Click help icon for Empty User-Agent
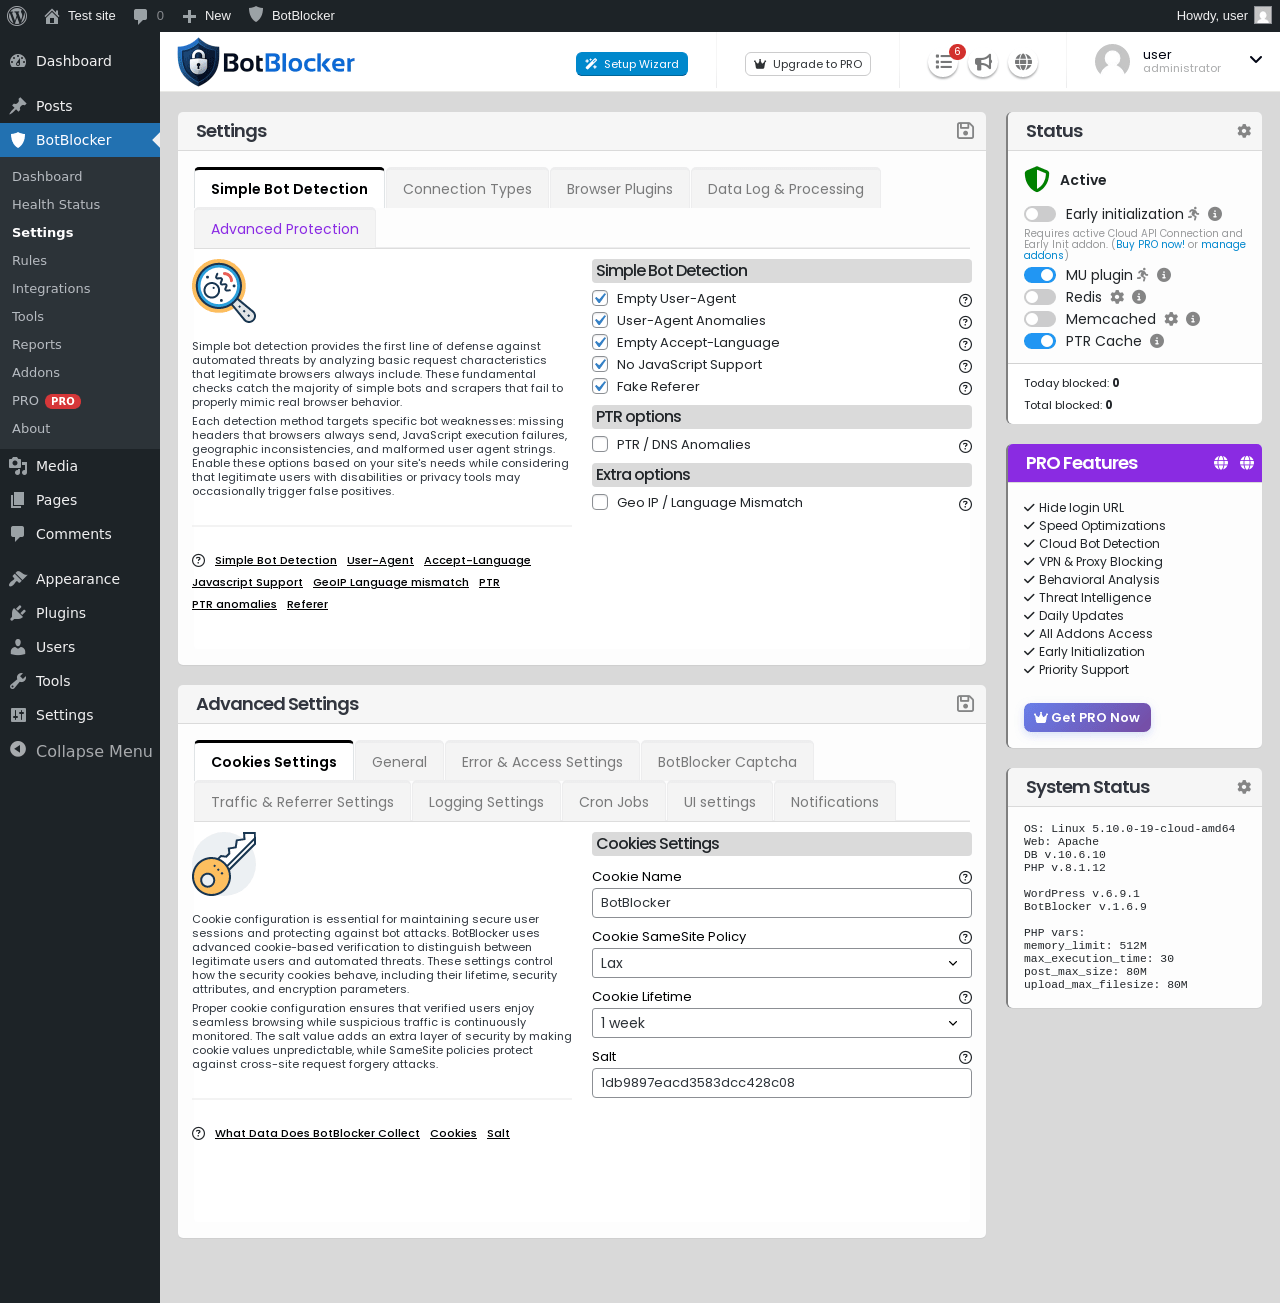 point(965,300)
